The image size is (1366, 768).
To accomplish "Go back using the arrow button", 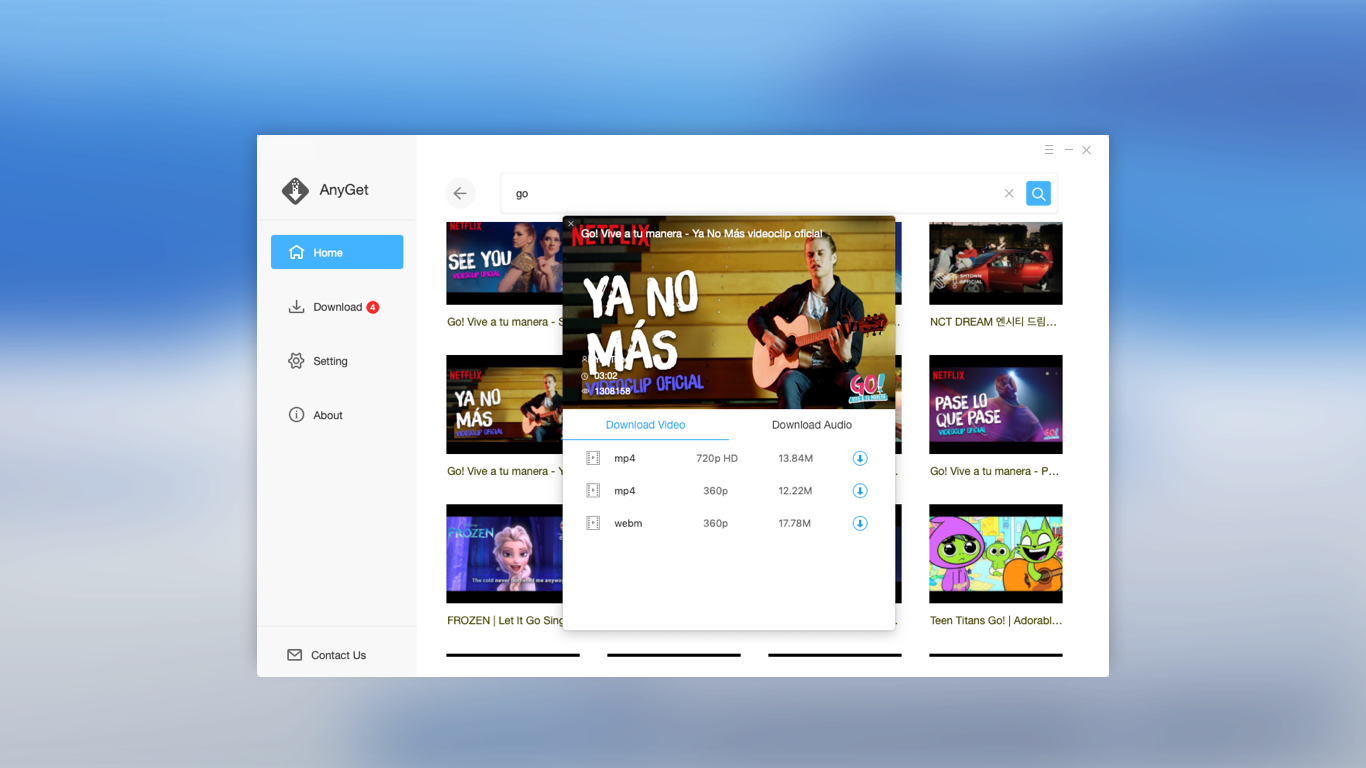I will tap(460, 194).
